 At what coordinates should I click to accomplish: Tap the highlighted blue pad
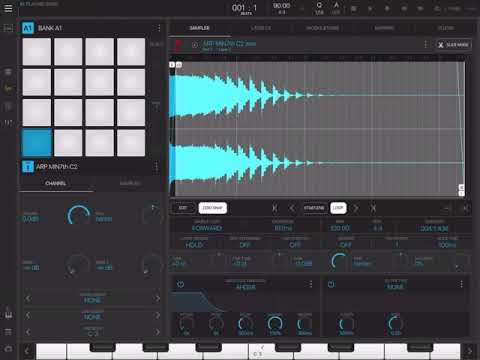tap(37, 142)
